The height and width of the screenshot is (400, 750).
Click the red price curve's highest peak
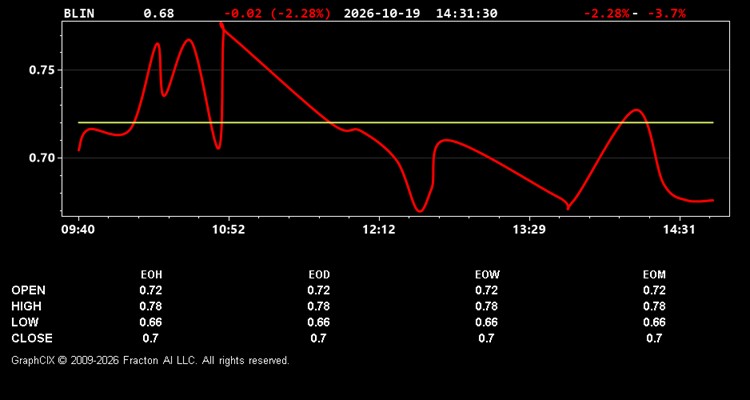(221, 23)
